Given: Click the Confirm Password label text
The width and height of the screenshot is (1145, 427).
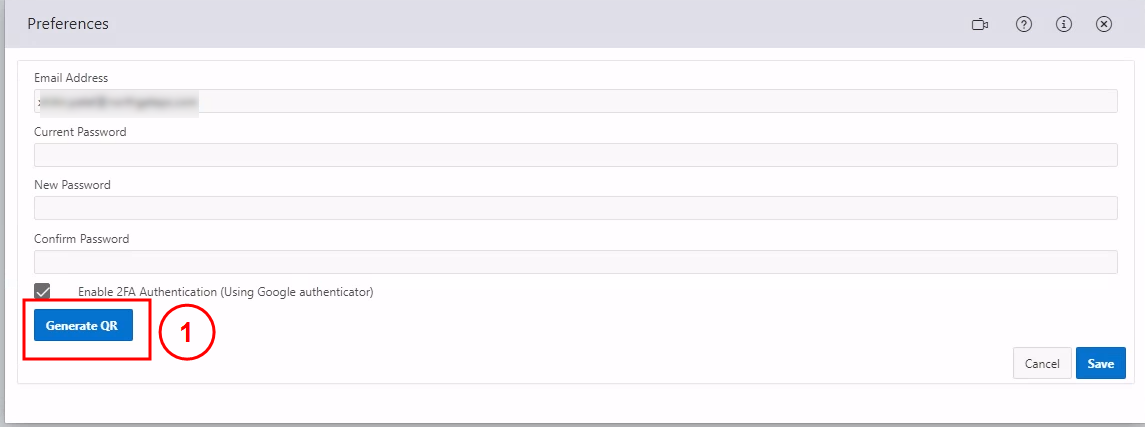Looking at the screenshot, I should [81, 239].
